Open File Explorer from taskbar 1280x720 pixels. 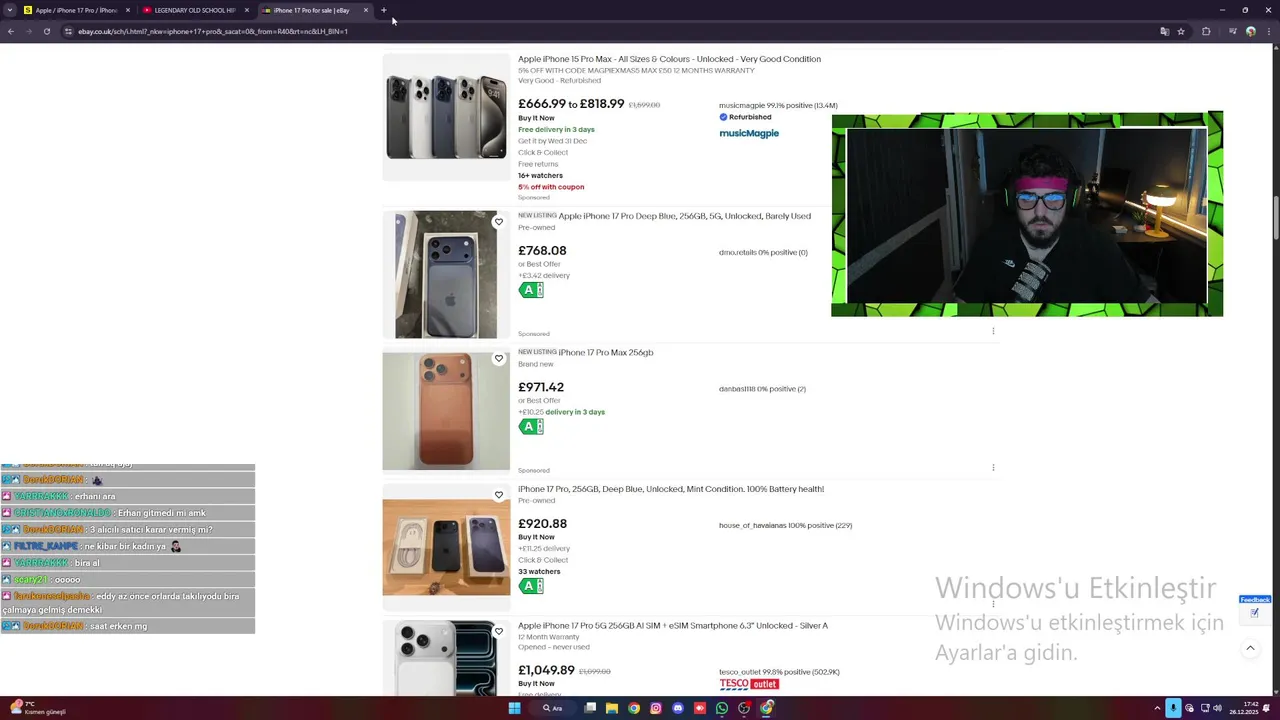click(x=612, y=708)
